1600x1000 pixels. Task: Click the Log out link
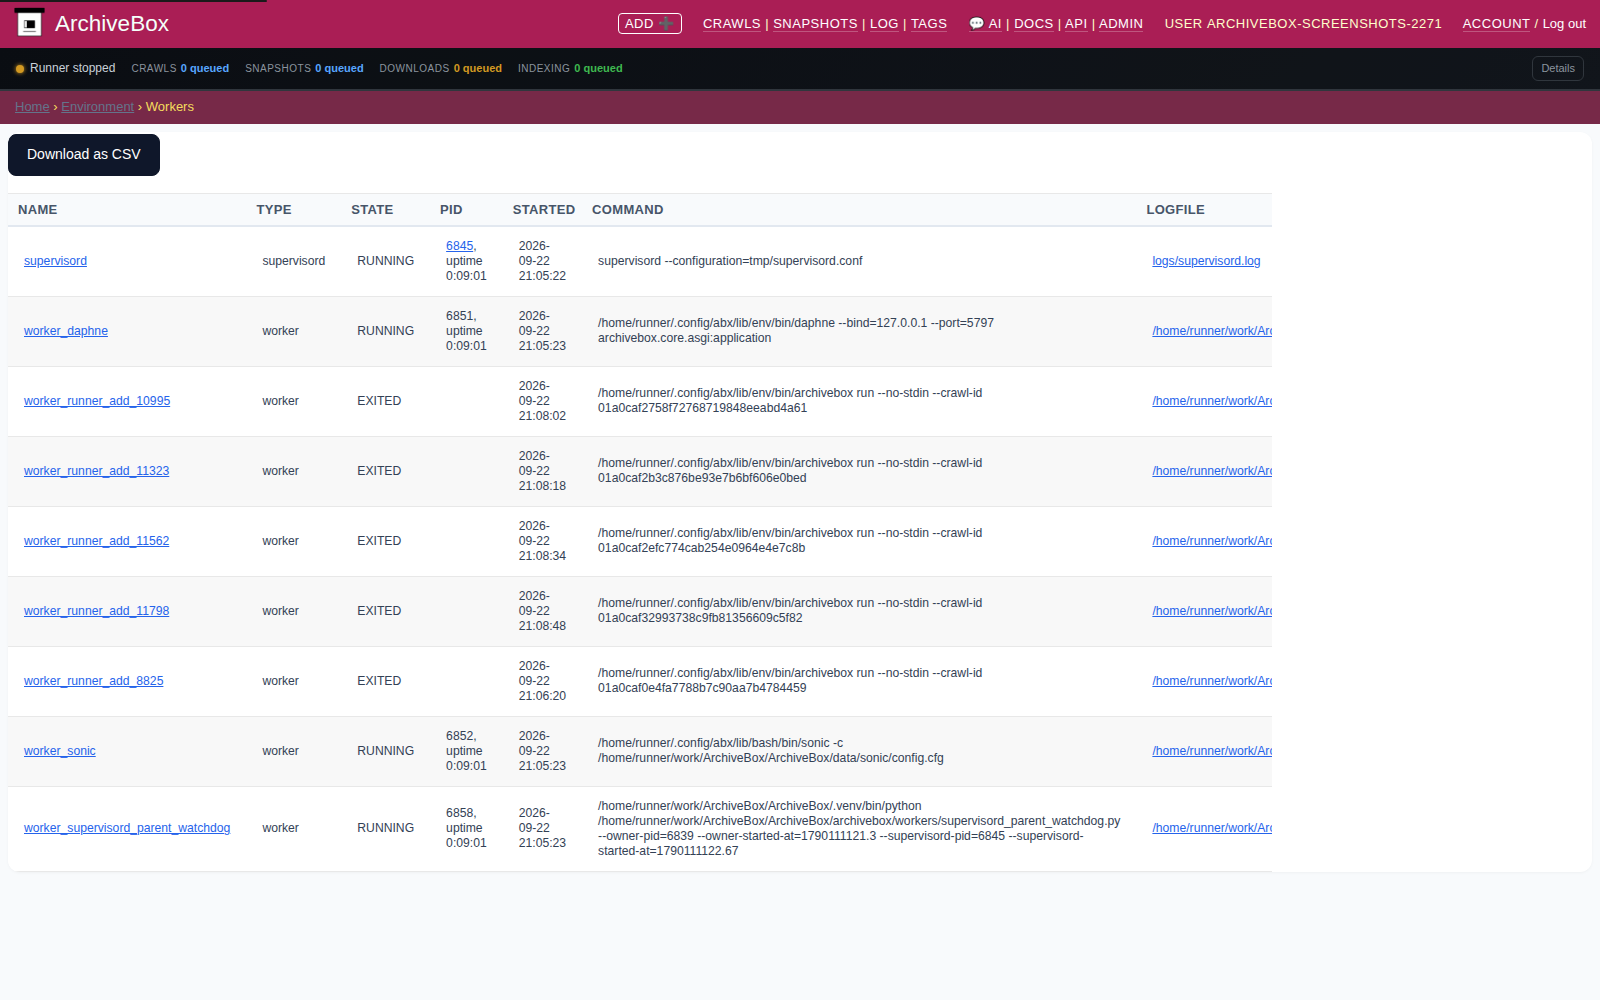coord(1564,23)
